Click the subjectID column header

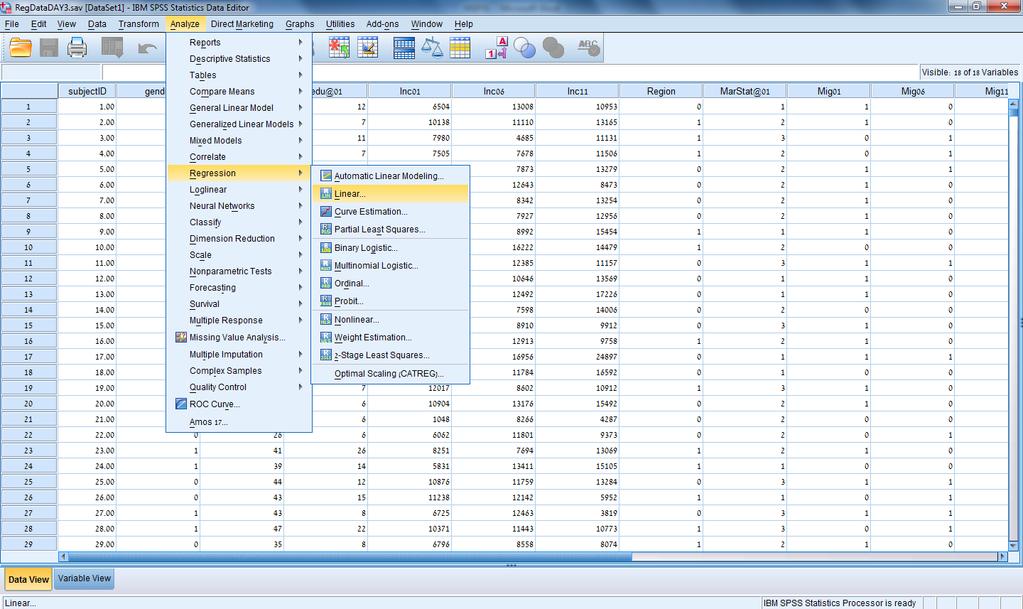87,91
